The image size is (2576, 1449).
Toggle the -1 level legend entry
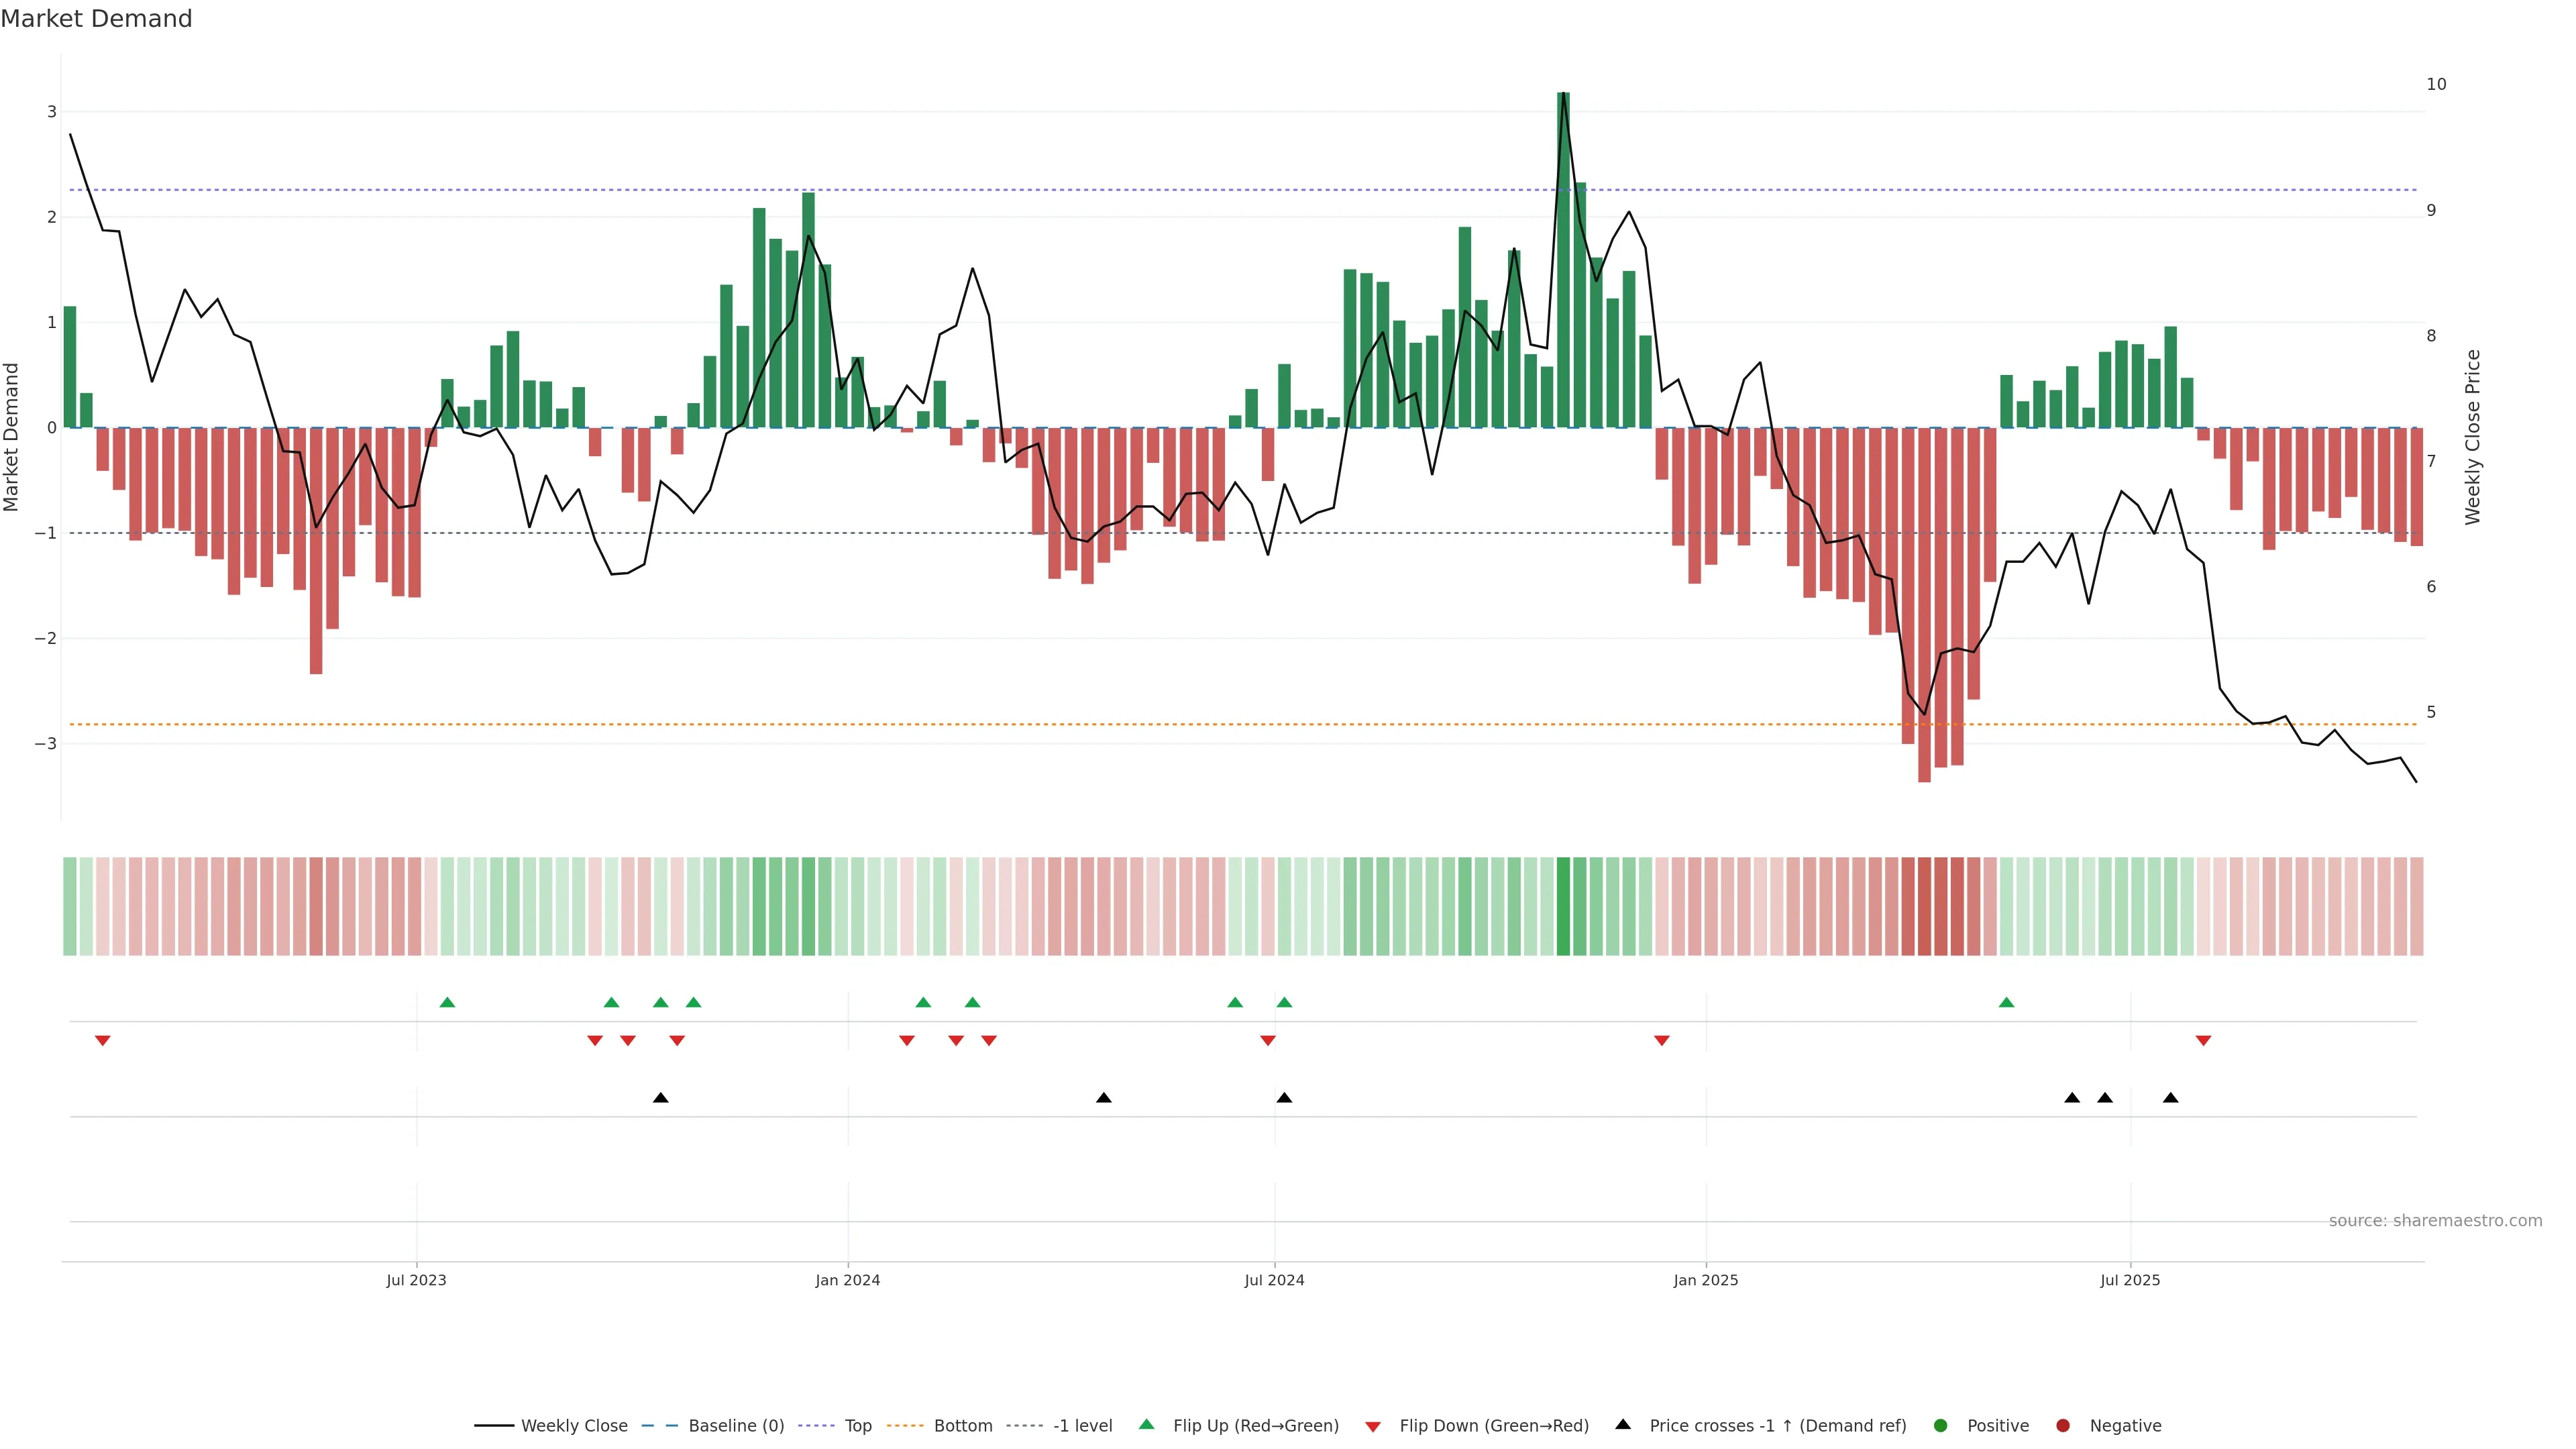click(x=1082, y=1426)
